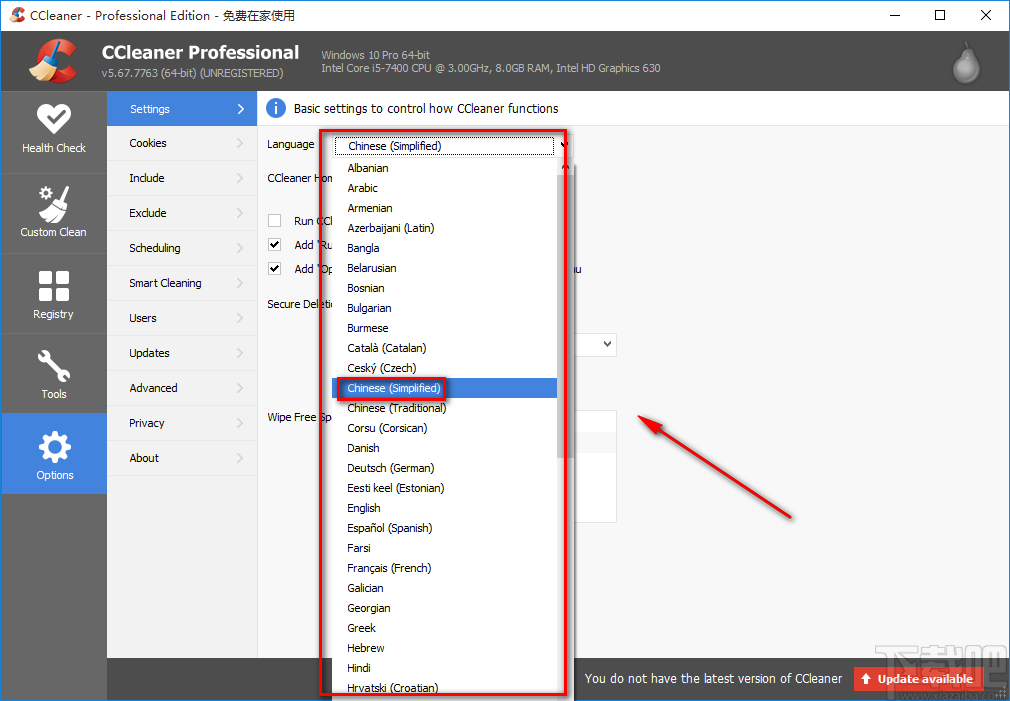Open the Tools section
Image resolution: width=1010 pixels, height=701 pixels.
53,374
